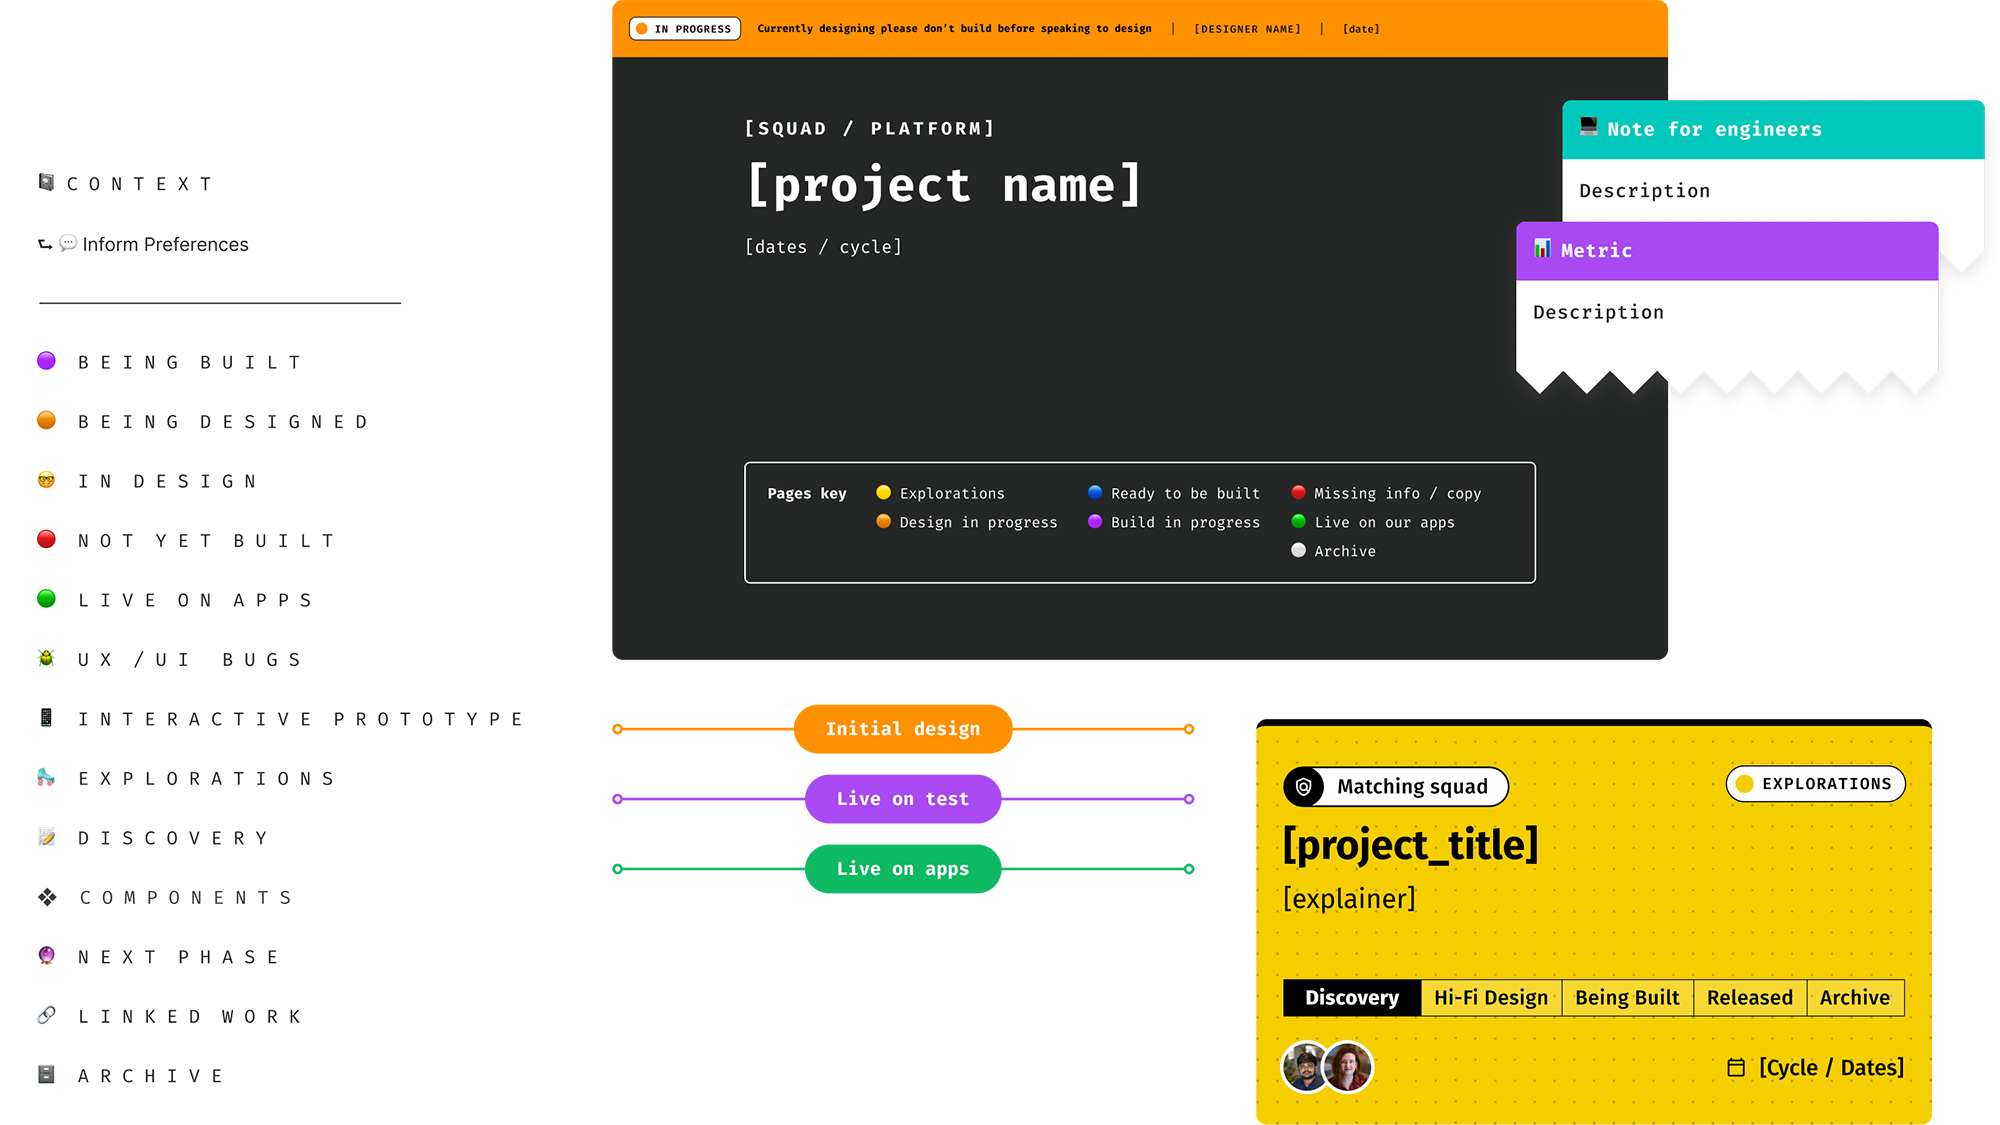Click the [SQUAD / PLATFORM] heading text

pos(869,128)
